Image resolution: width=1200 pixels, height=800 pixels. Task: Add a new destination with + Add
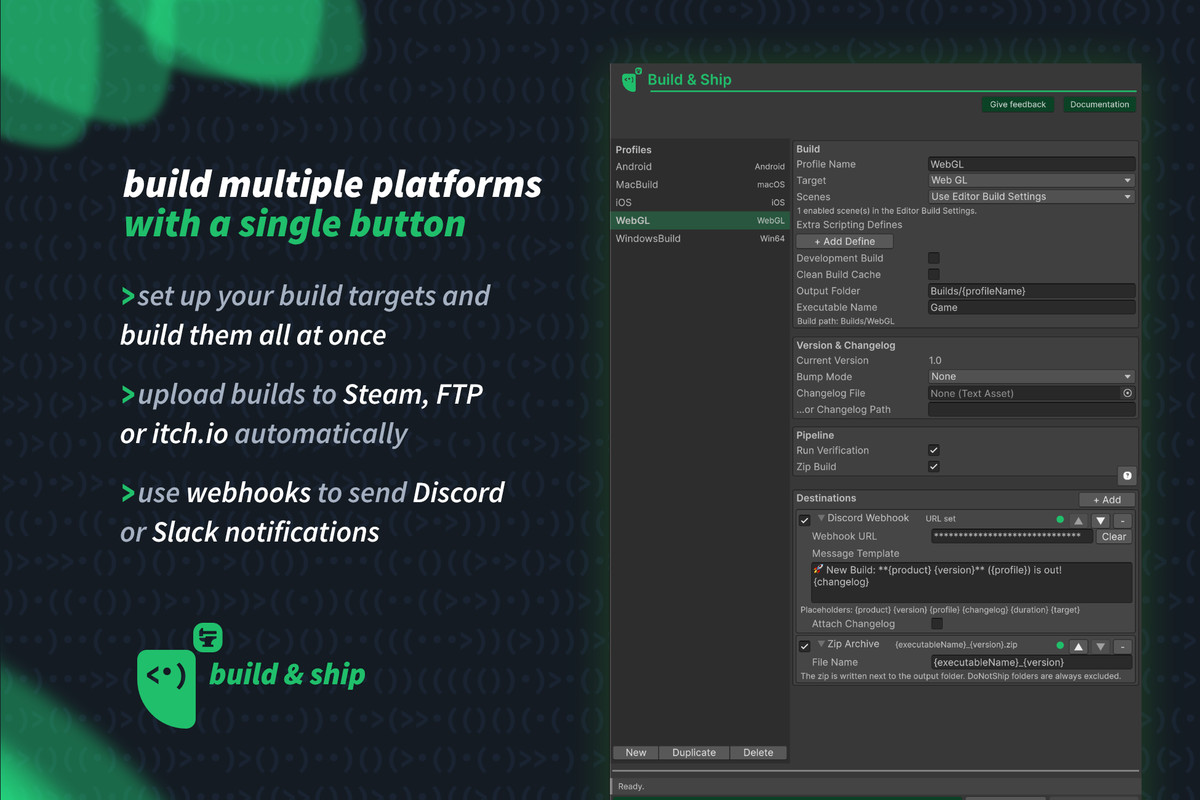[1107, 499]
